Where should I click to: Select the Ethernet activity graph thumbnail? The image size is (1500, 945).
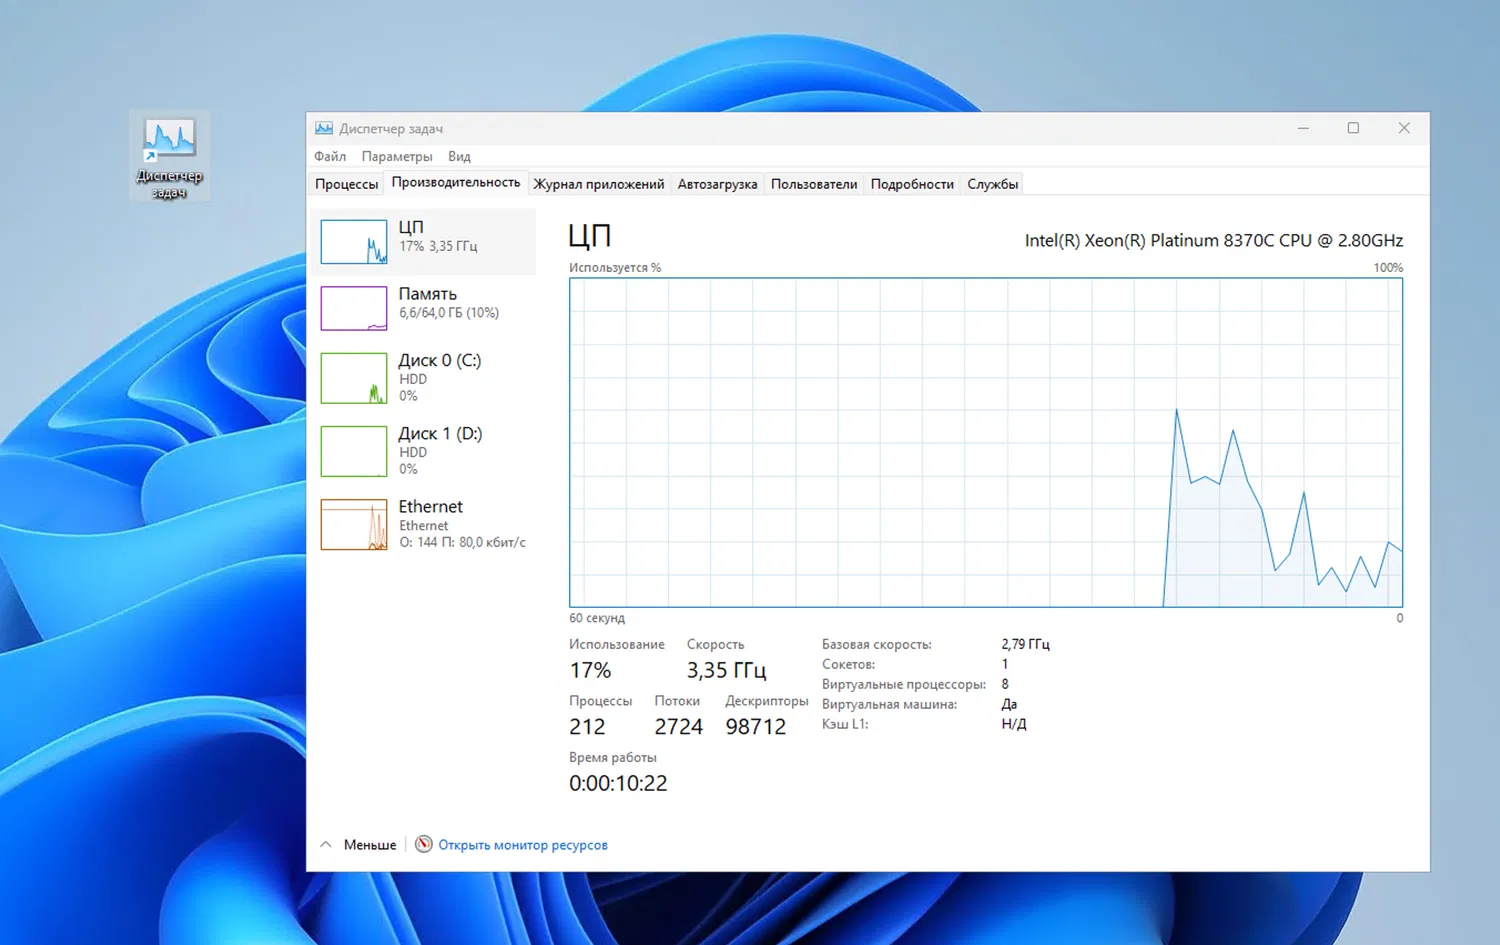[x=354, y=524]
